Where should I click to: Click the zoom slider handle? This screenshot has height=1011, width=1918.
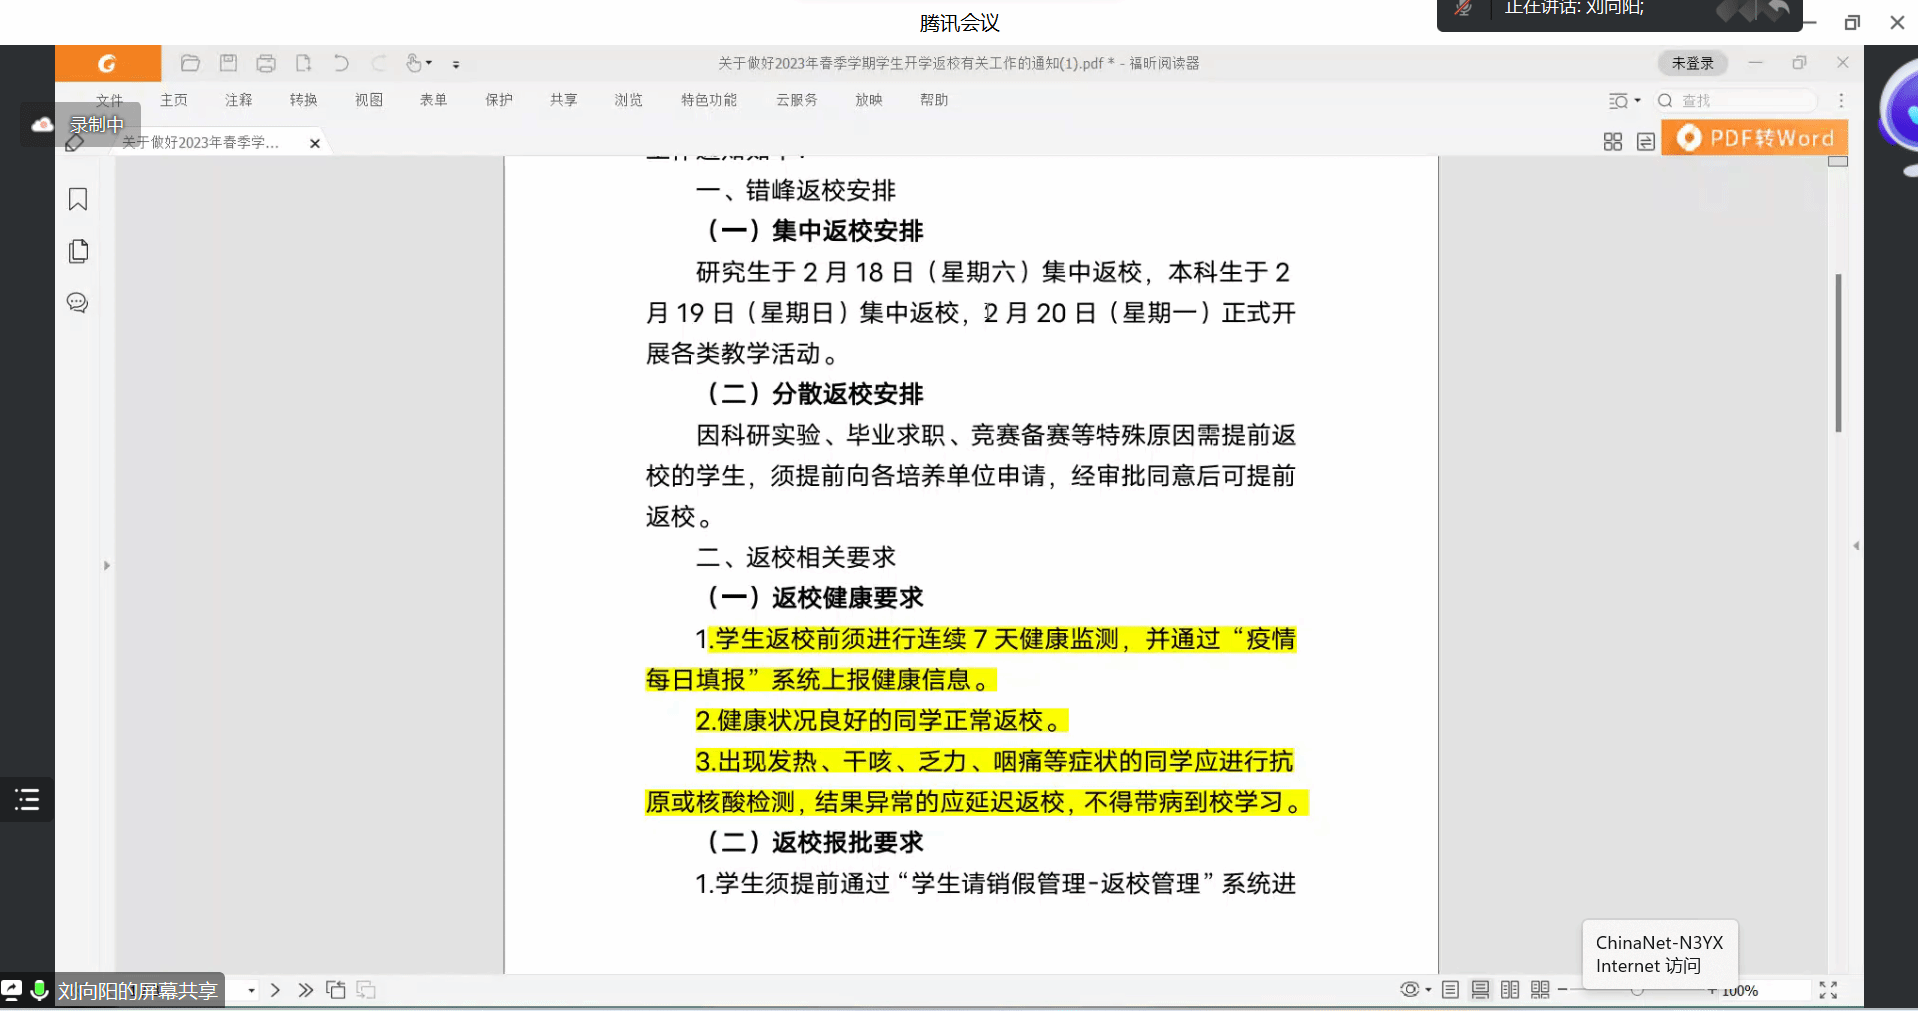coord(1637,990)
